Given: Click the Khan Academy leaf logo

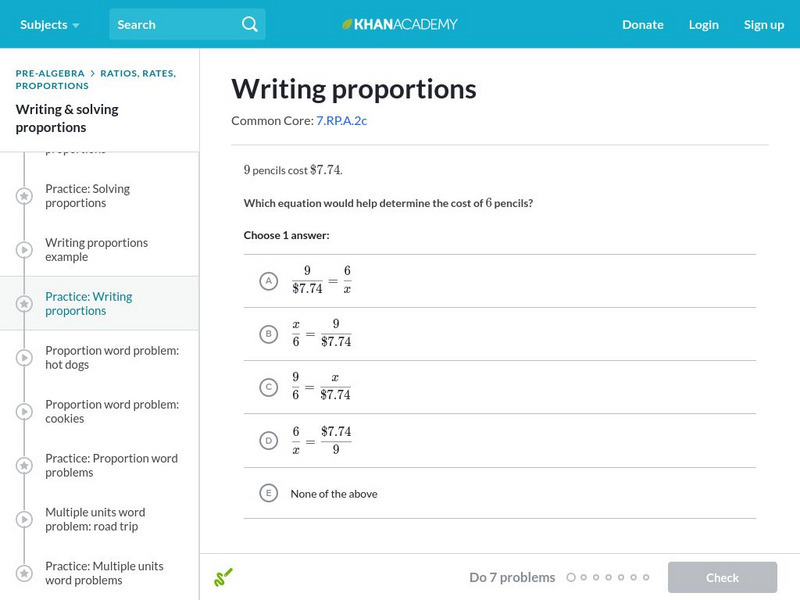Looking at the screenshot, I should (347, 24).
